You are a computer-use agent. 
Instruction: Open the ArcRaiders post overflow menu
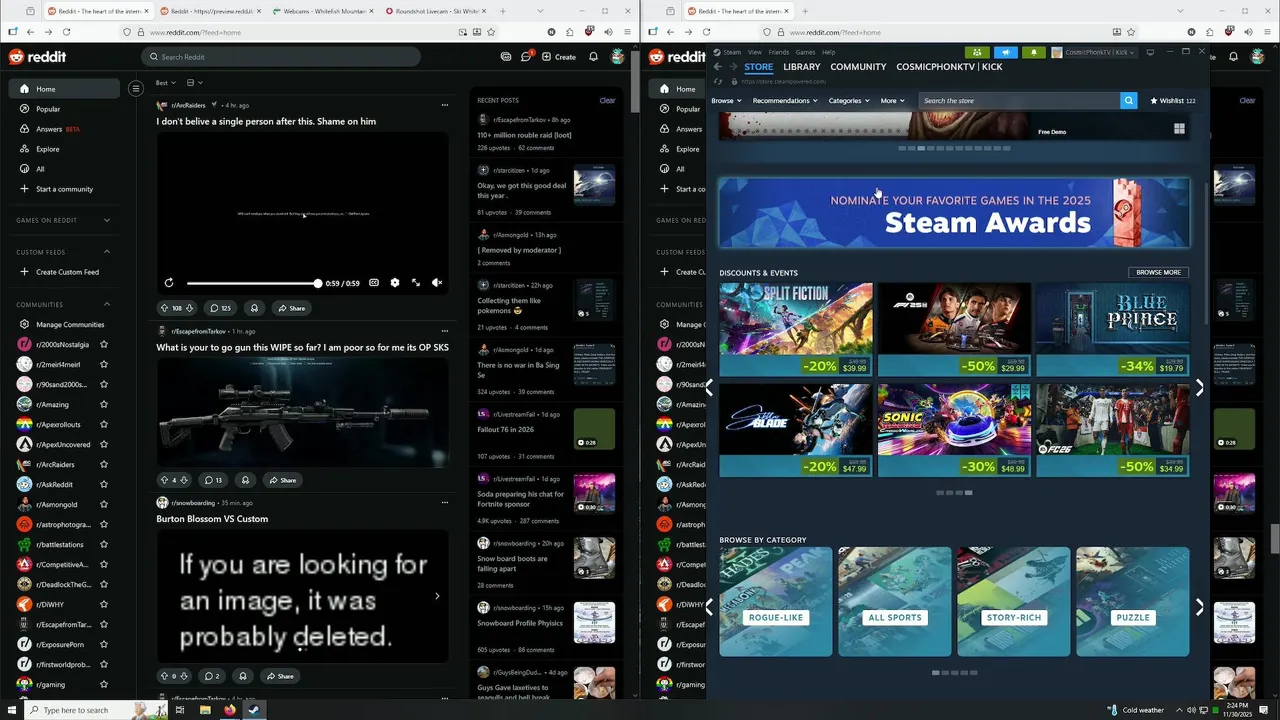(444, 105)
